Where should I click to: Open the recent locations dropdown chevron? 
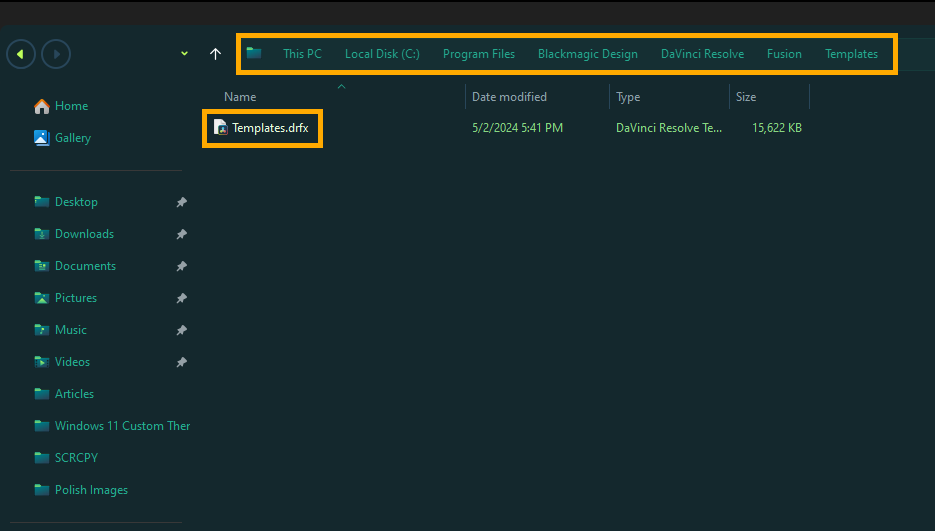click(184, 54)
